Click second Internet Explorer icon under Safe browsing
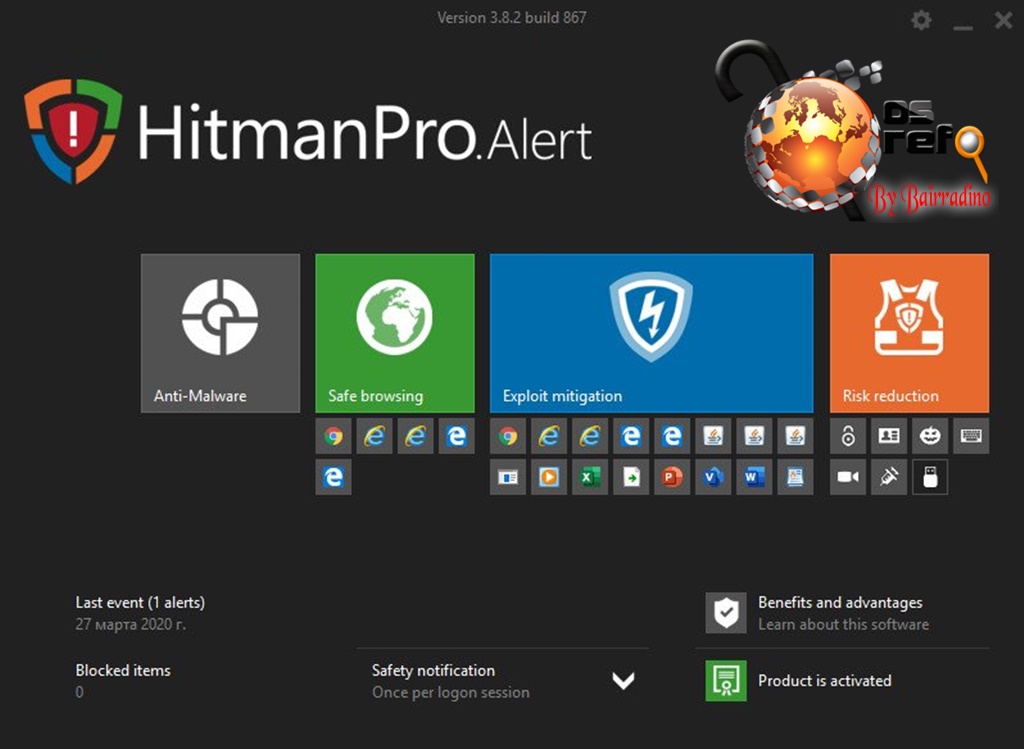Image resolution: width=1024 pixels, height=749 pixels. [x=415, y=436]
